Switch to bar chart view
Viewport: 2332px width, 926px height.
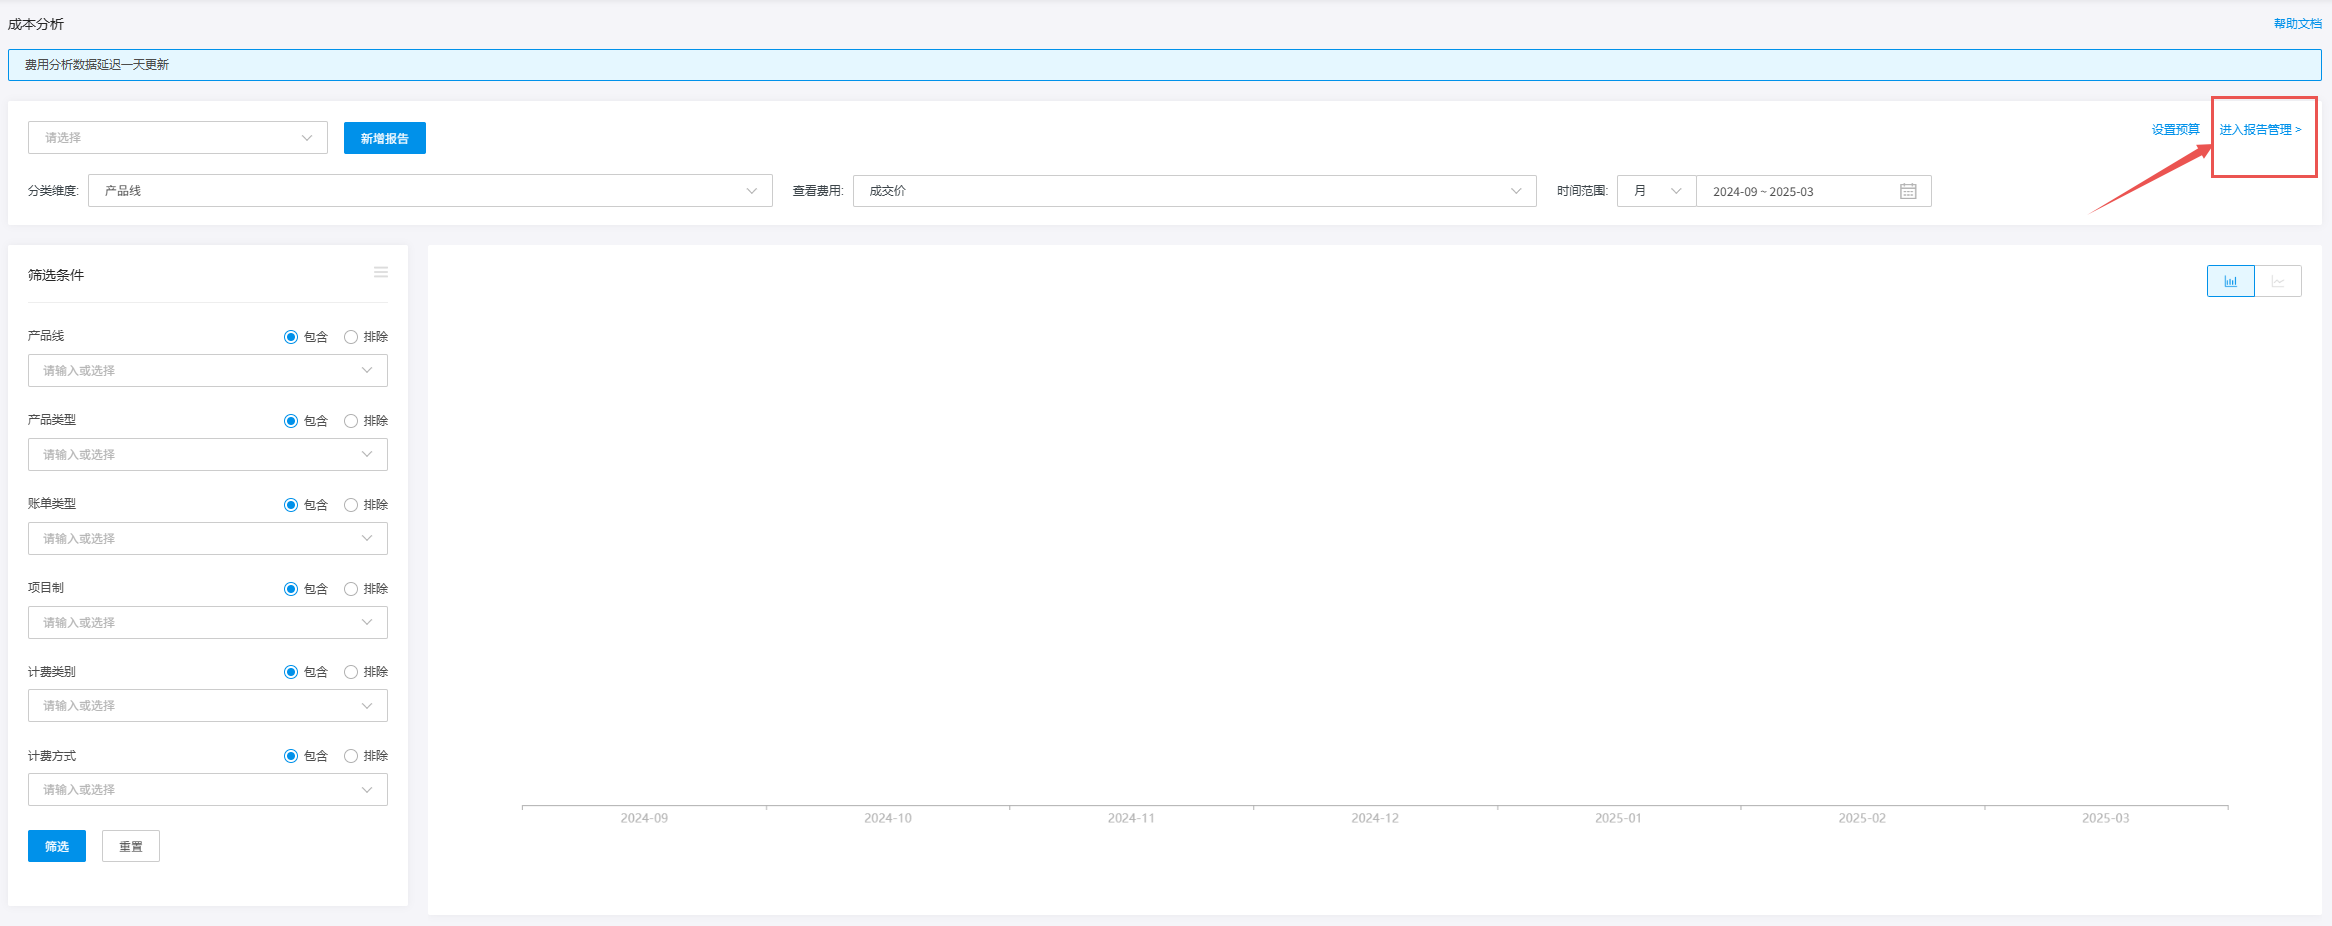2230,281
